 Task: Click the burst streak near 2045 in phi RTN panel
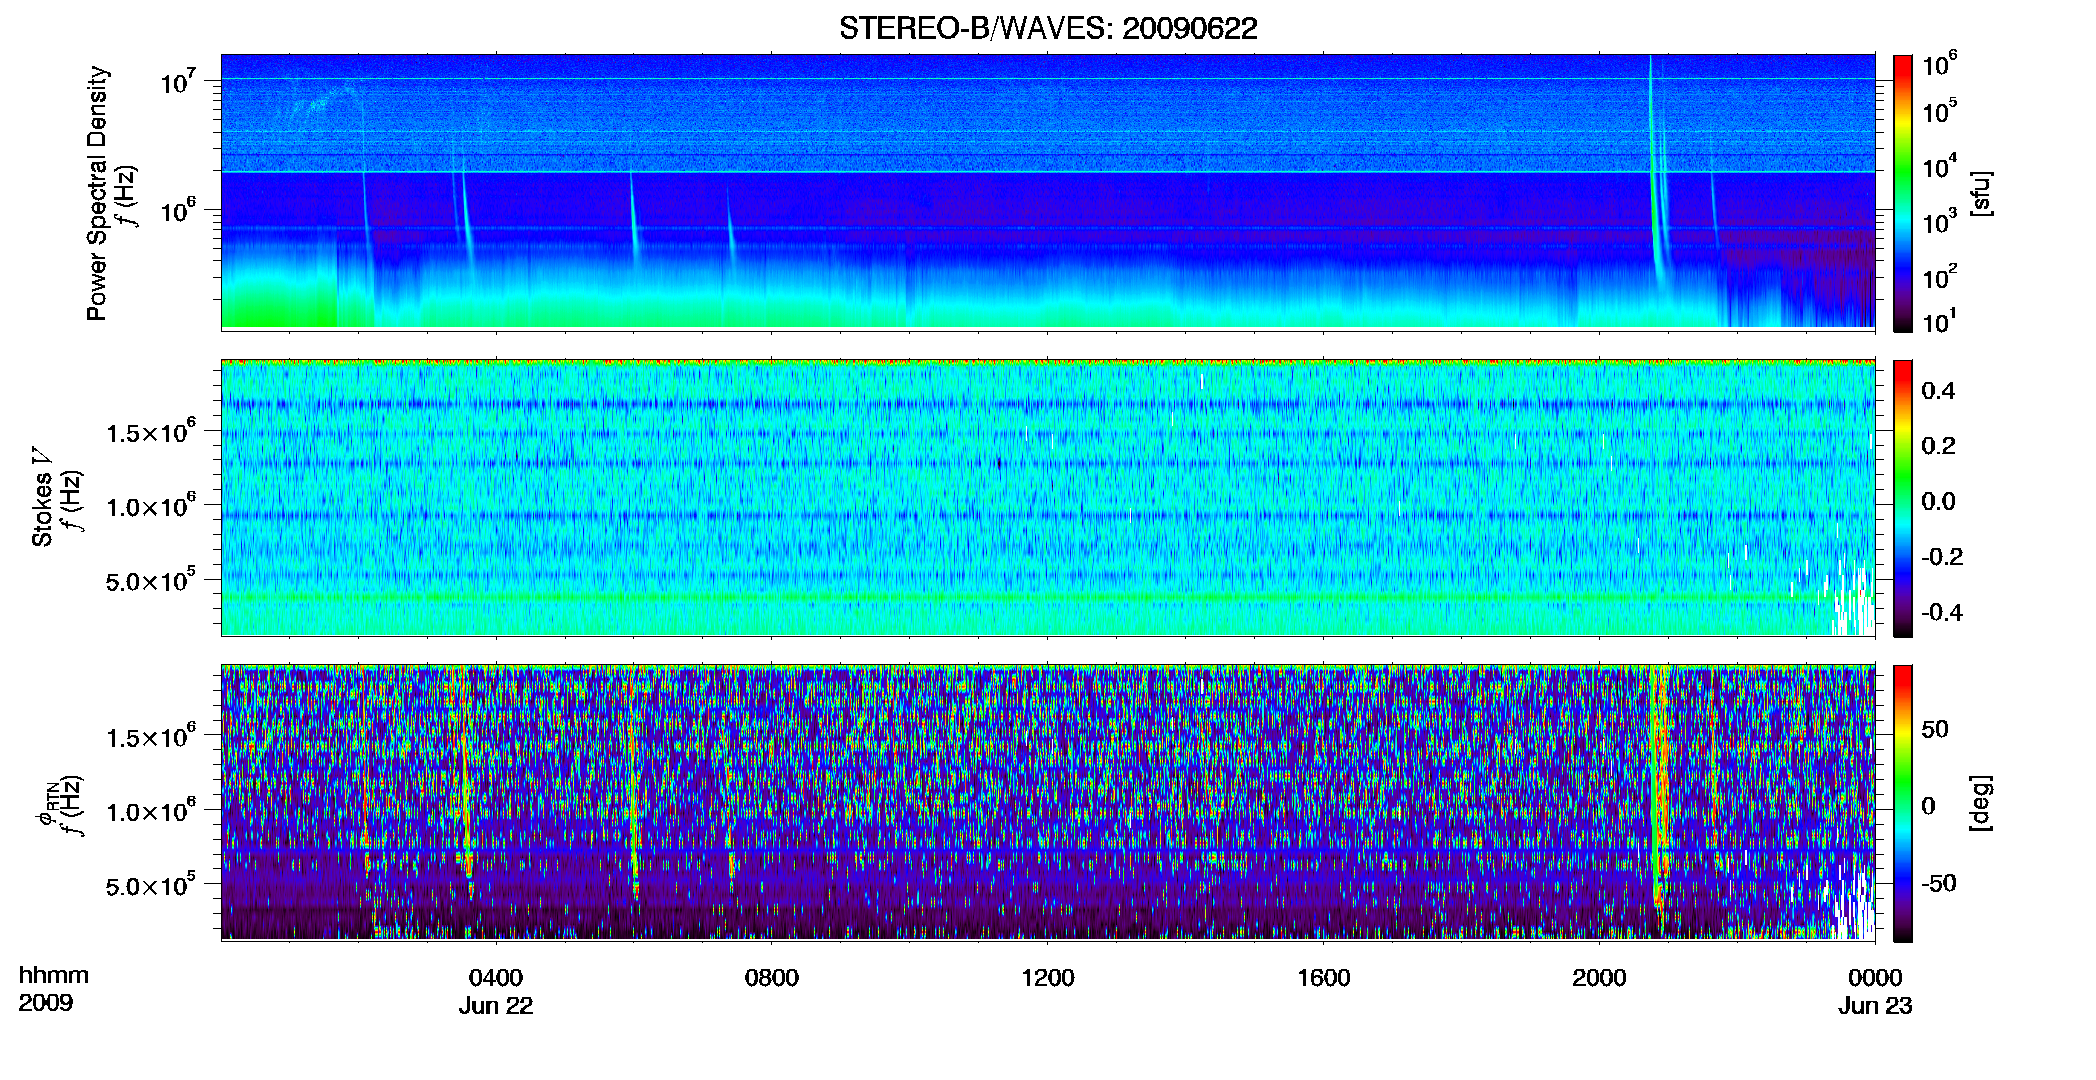tap(1659, 790)
